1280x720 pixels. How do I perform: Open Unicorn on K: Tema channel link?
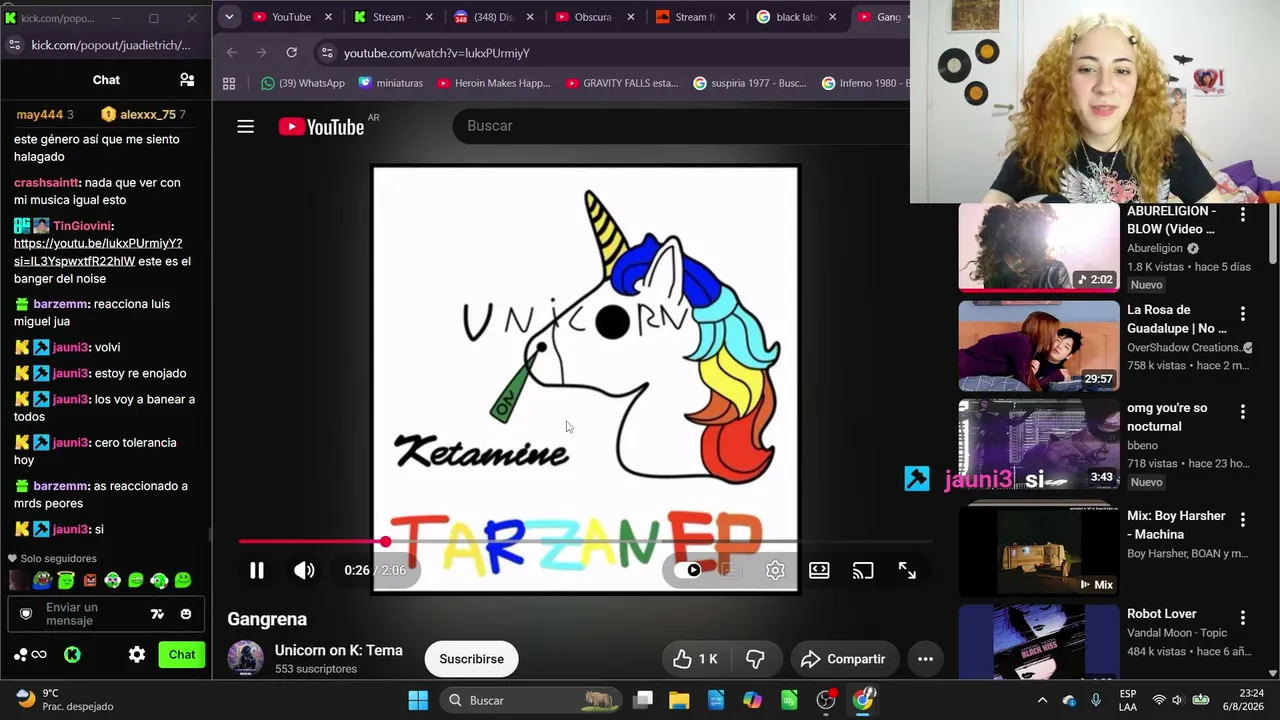click(x=339, y=650)
